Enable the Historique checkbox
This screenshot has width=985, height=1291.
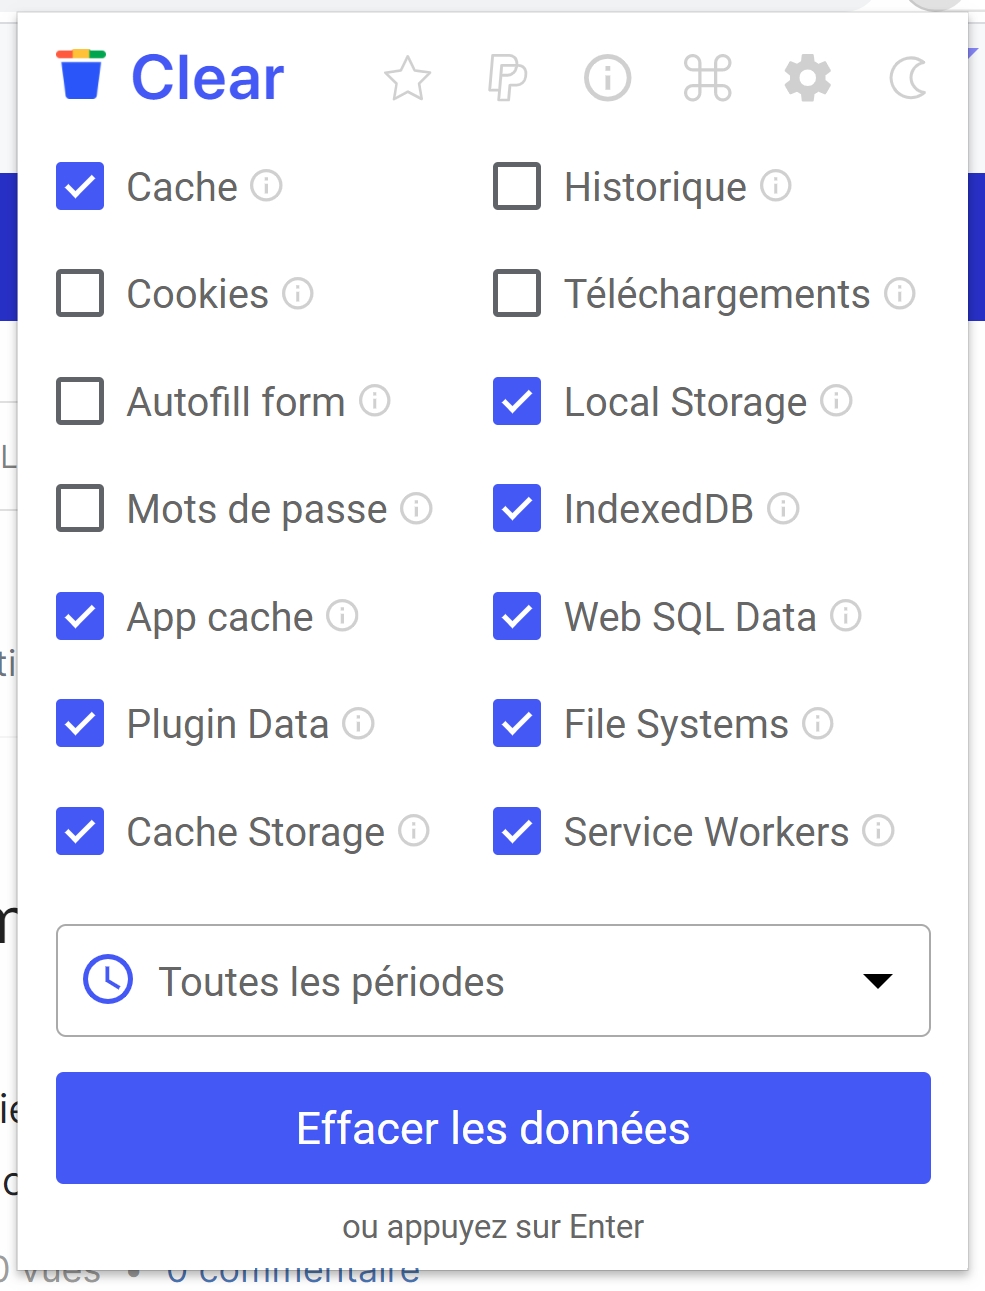pos(517,186)
